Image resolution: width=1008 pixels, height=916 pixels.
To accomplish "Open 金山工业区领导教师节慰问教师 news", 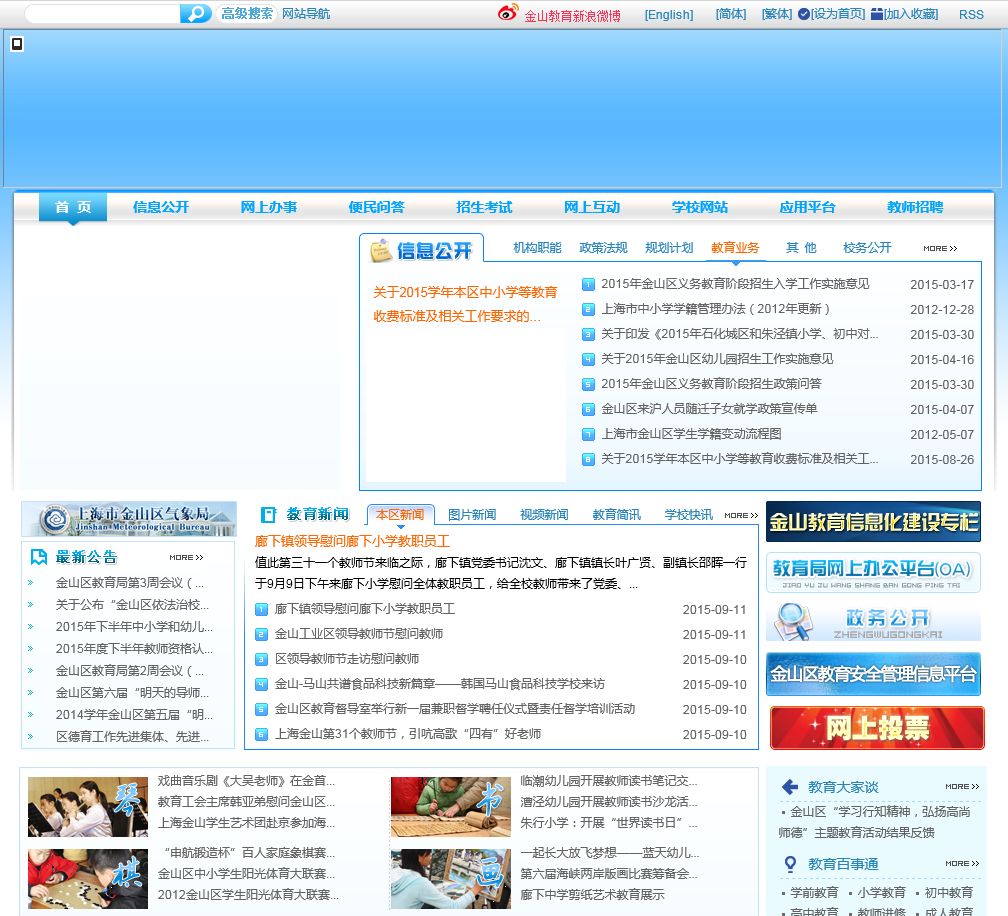I will coord(359,634).
